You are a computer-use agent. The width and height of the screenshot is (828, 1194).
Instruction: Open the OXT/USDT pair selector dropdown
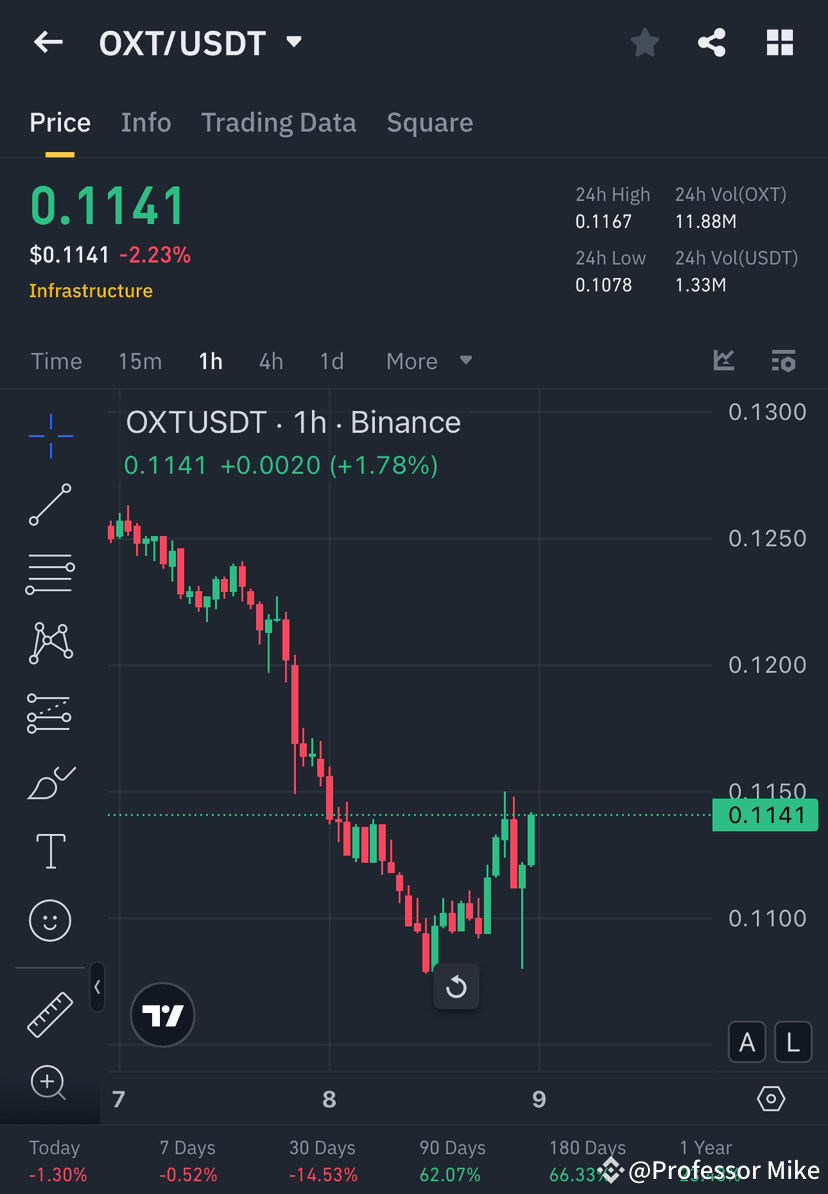coord(293,42)
